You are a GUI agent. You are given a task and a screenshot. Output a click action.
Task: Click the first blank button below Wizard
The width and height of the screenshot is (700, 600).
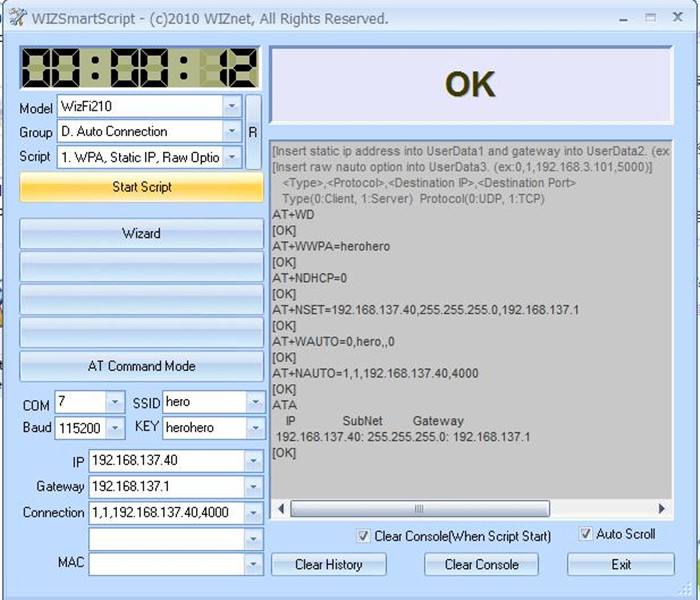142,267
